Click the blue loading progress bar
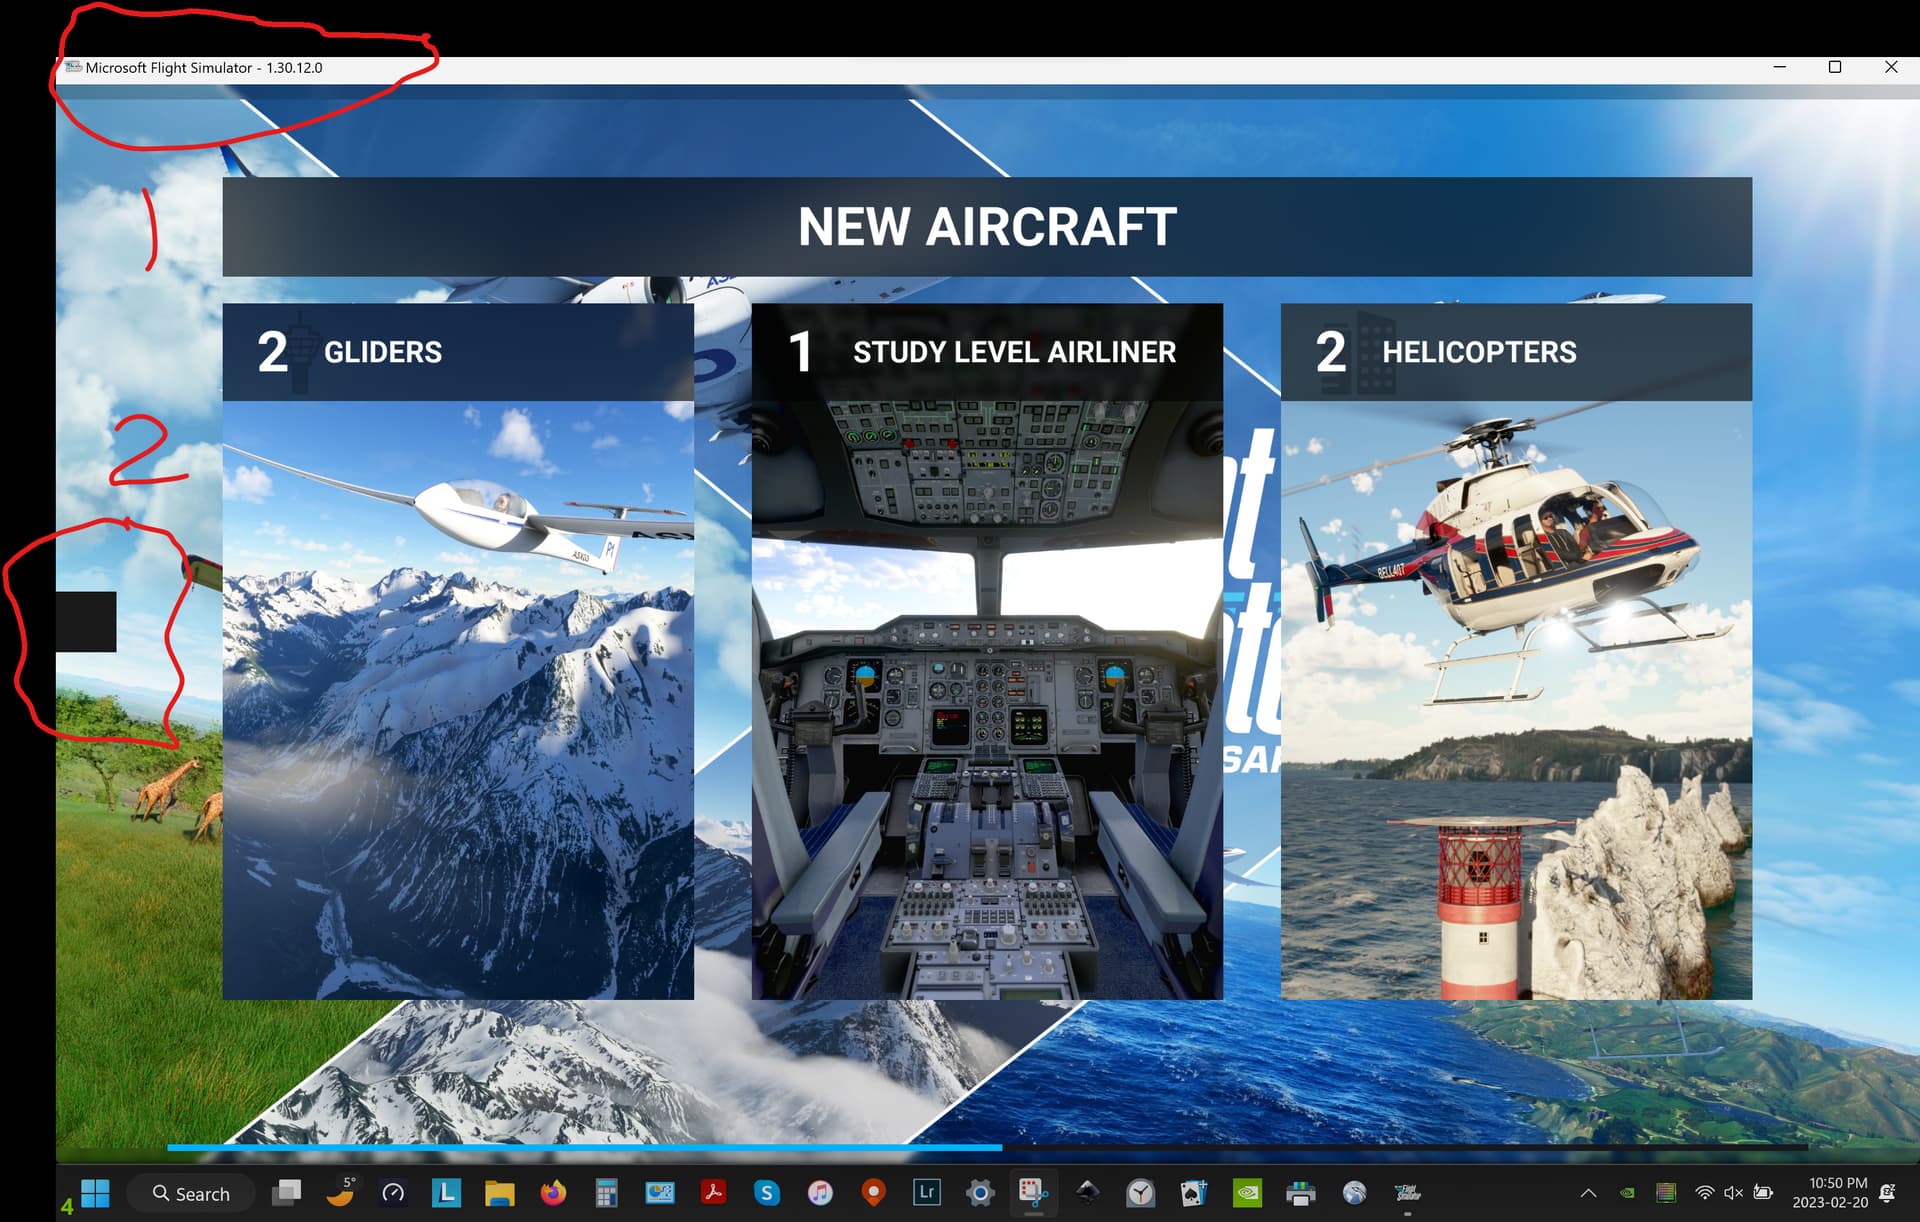1920x1222 pixels. pos(584,1148)
